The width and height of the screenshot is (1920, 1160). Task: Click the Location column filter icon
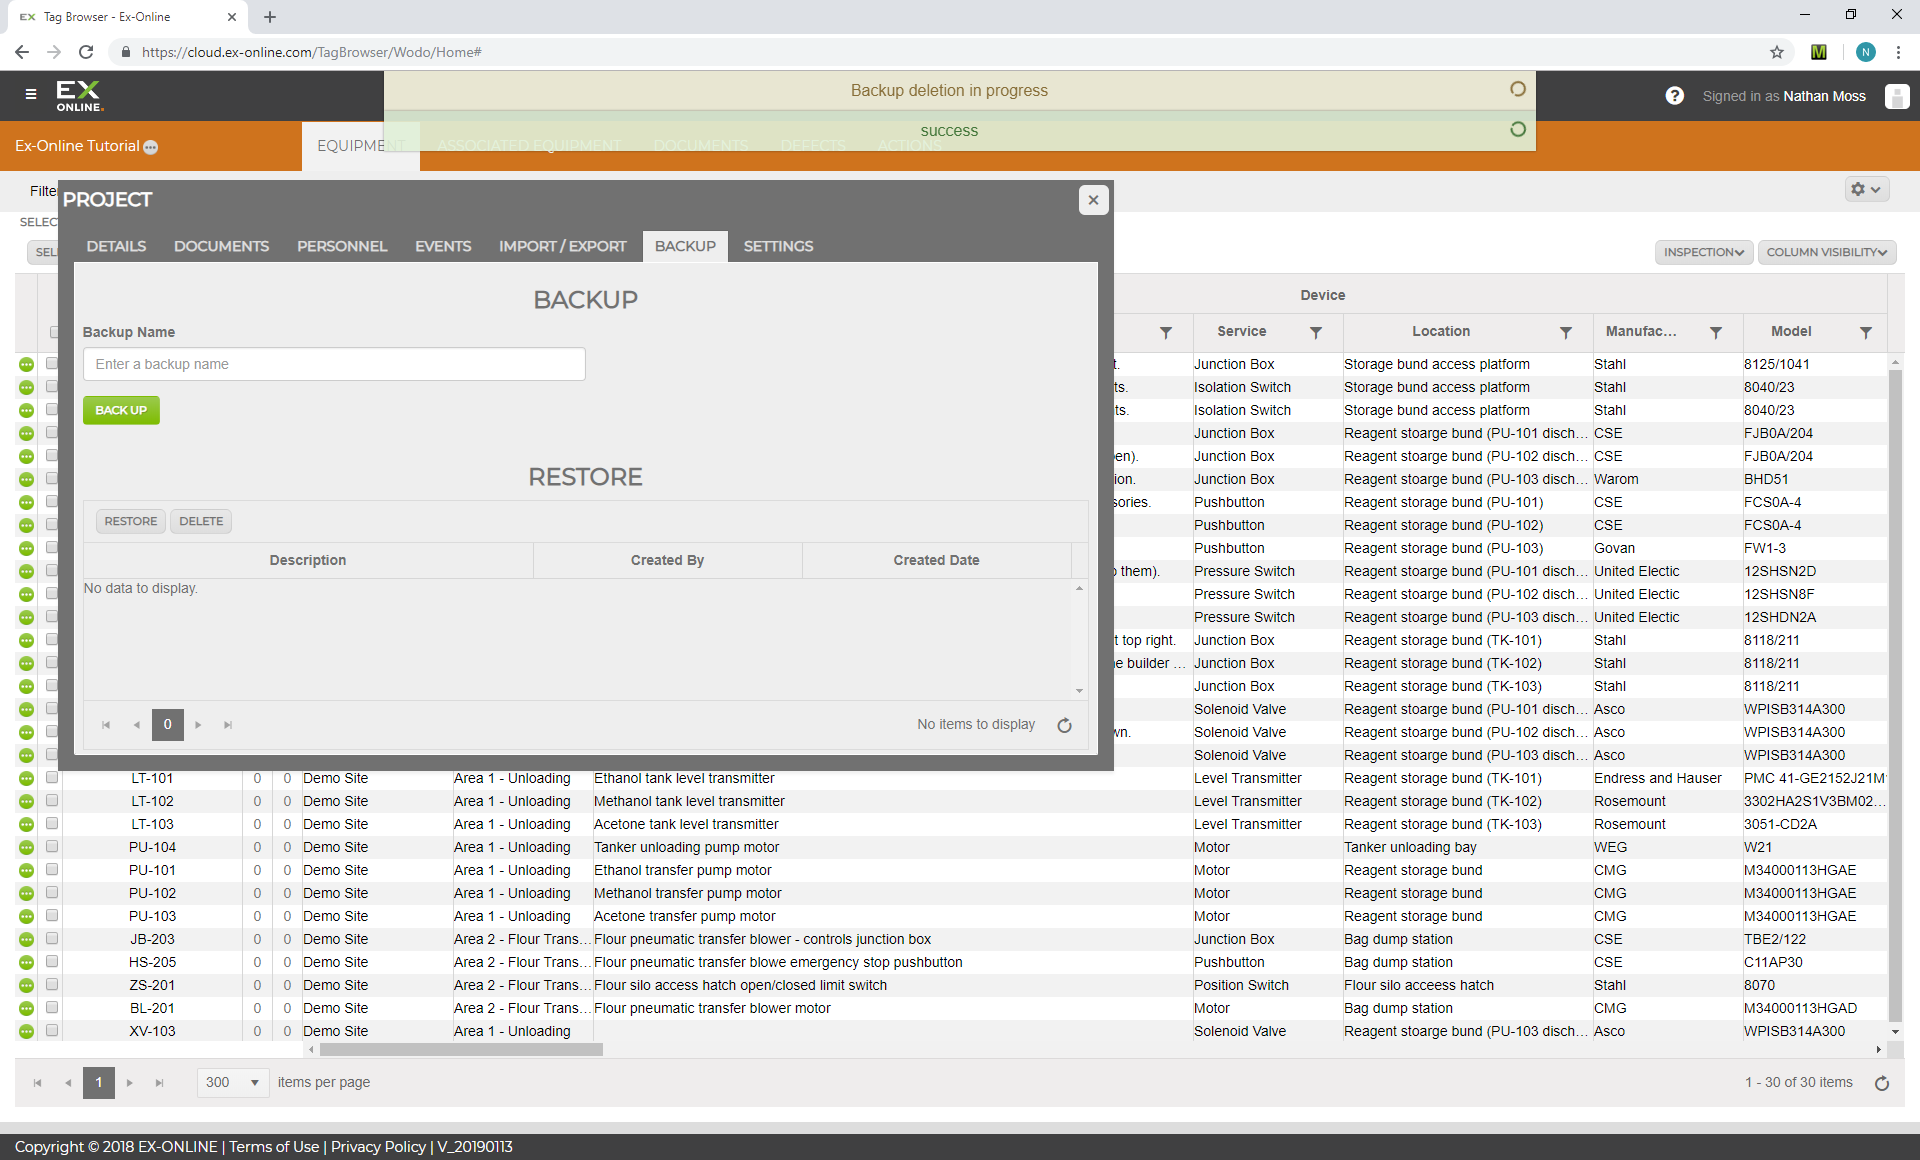coord(1566,333)
